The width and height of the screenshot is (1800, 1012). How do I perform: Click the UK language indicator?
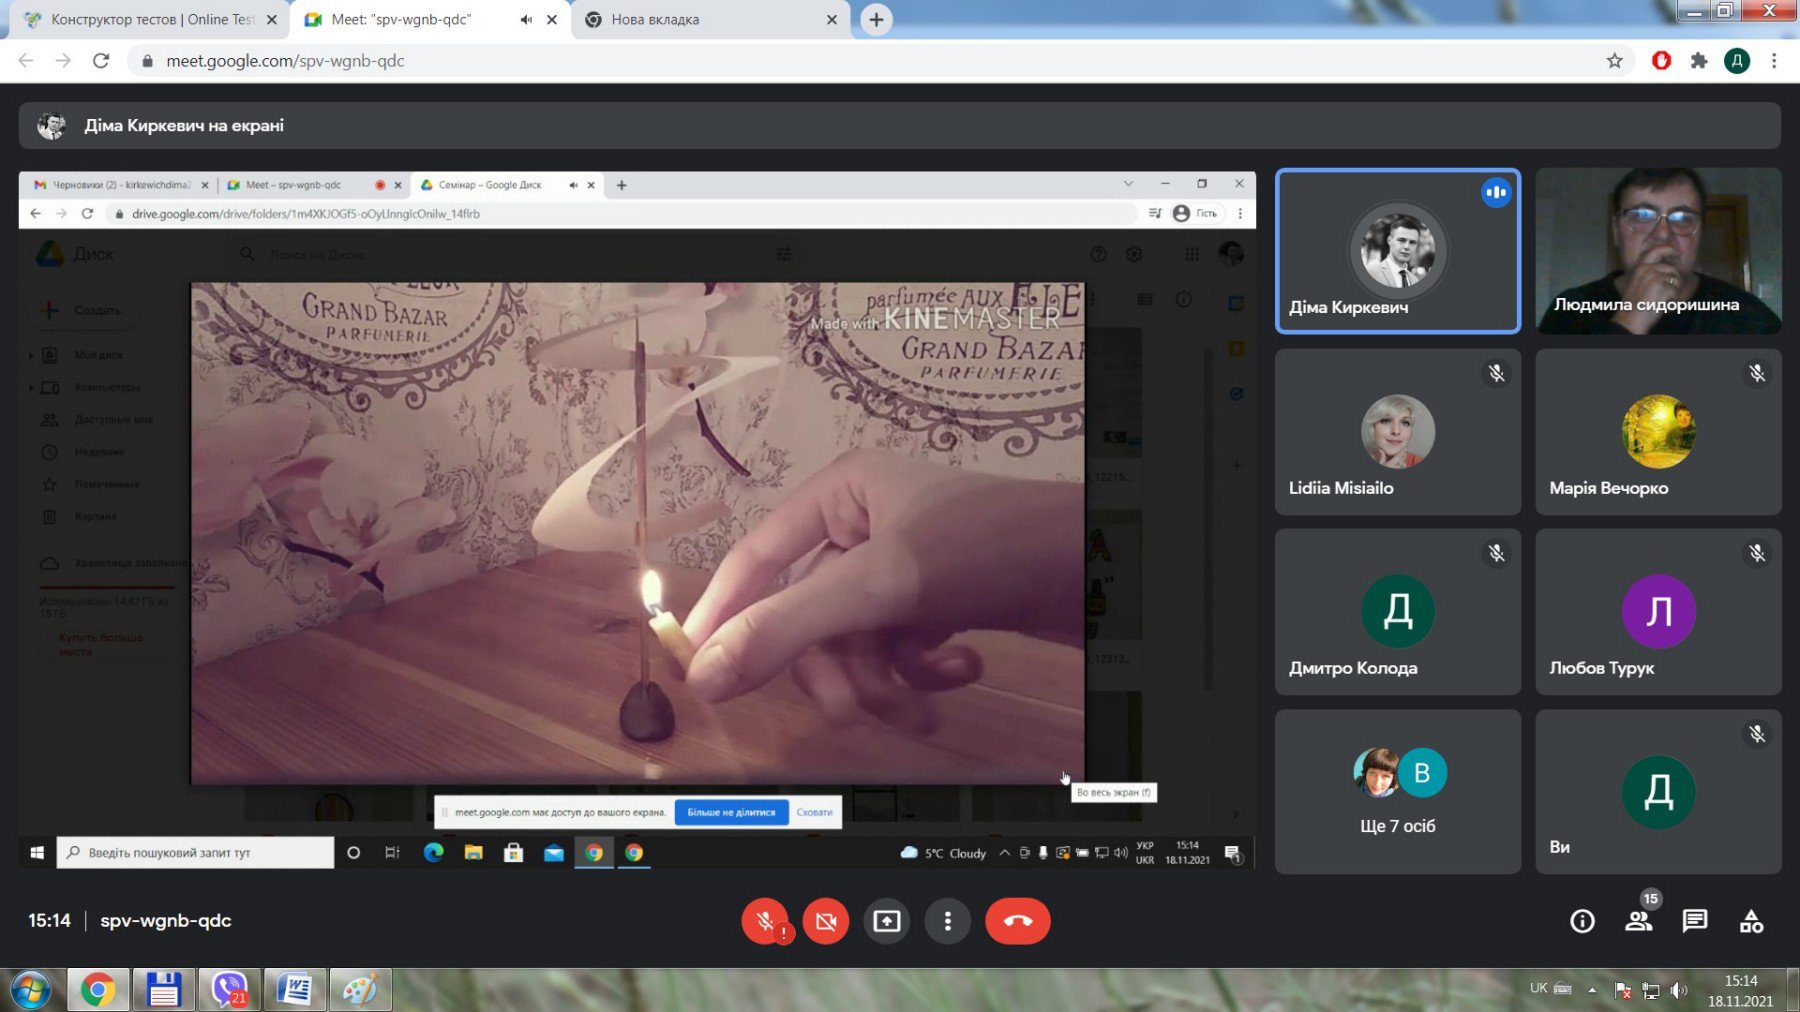point(1539,988)
